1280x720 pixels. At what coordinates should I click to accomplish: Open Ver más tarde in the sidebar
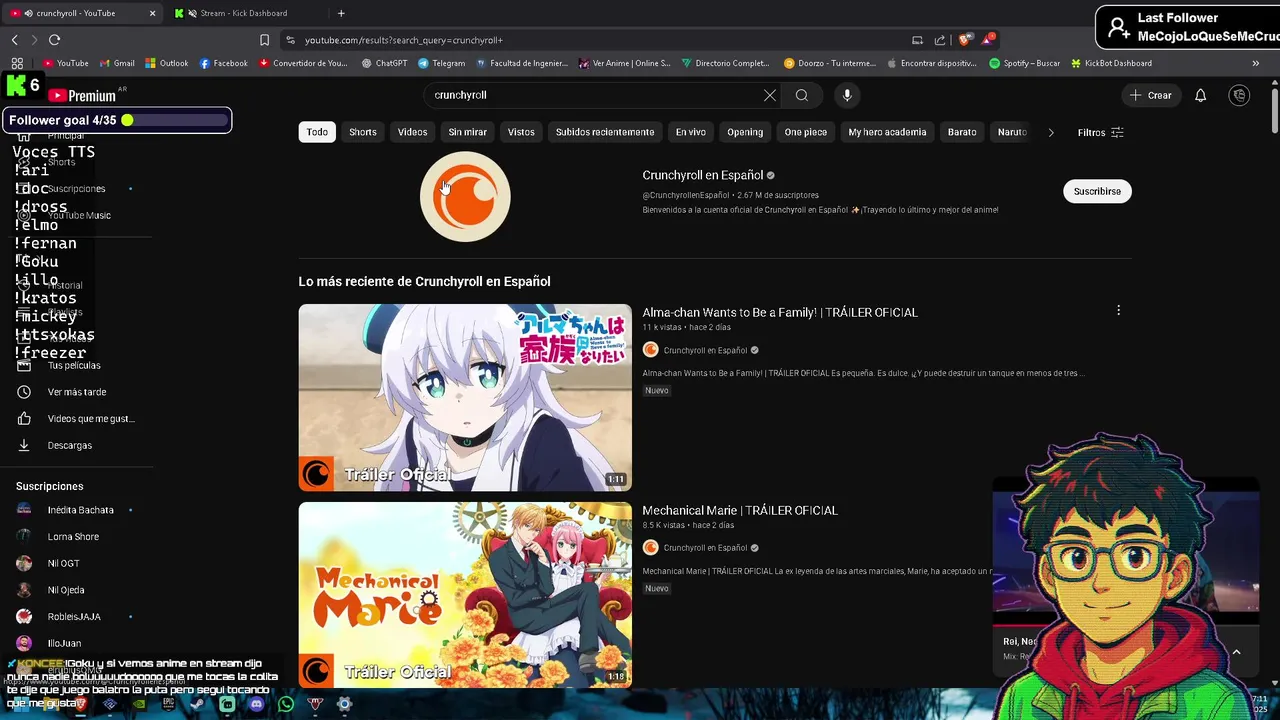(x=76, y=392)
